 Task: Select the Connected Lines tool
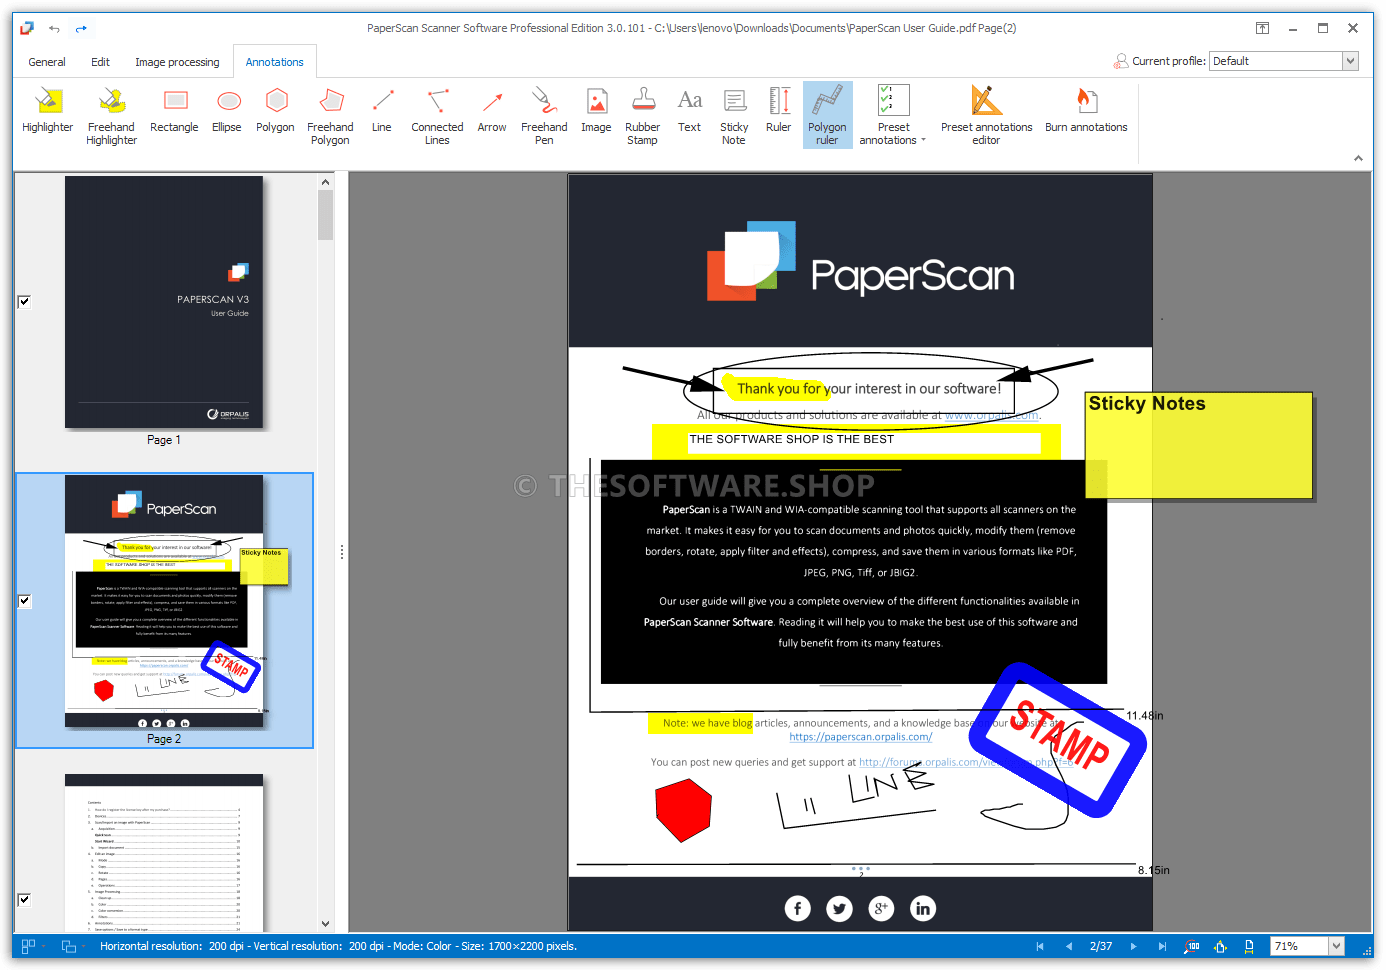tap(437, 115)
